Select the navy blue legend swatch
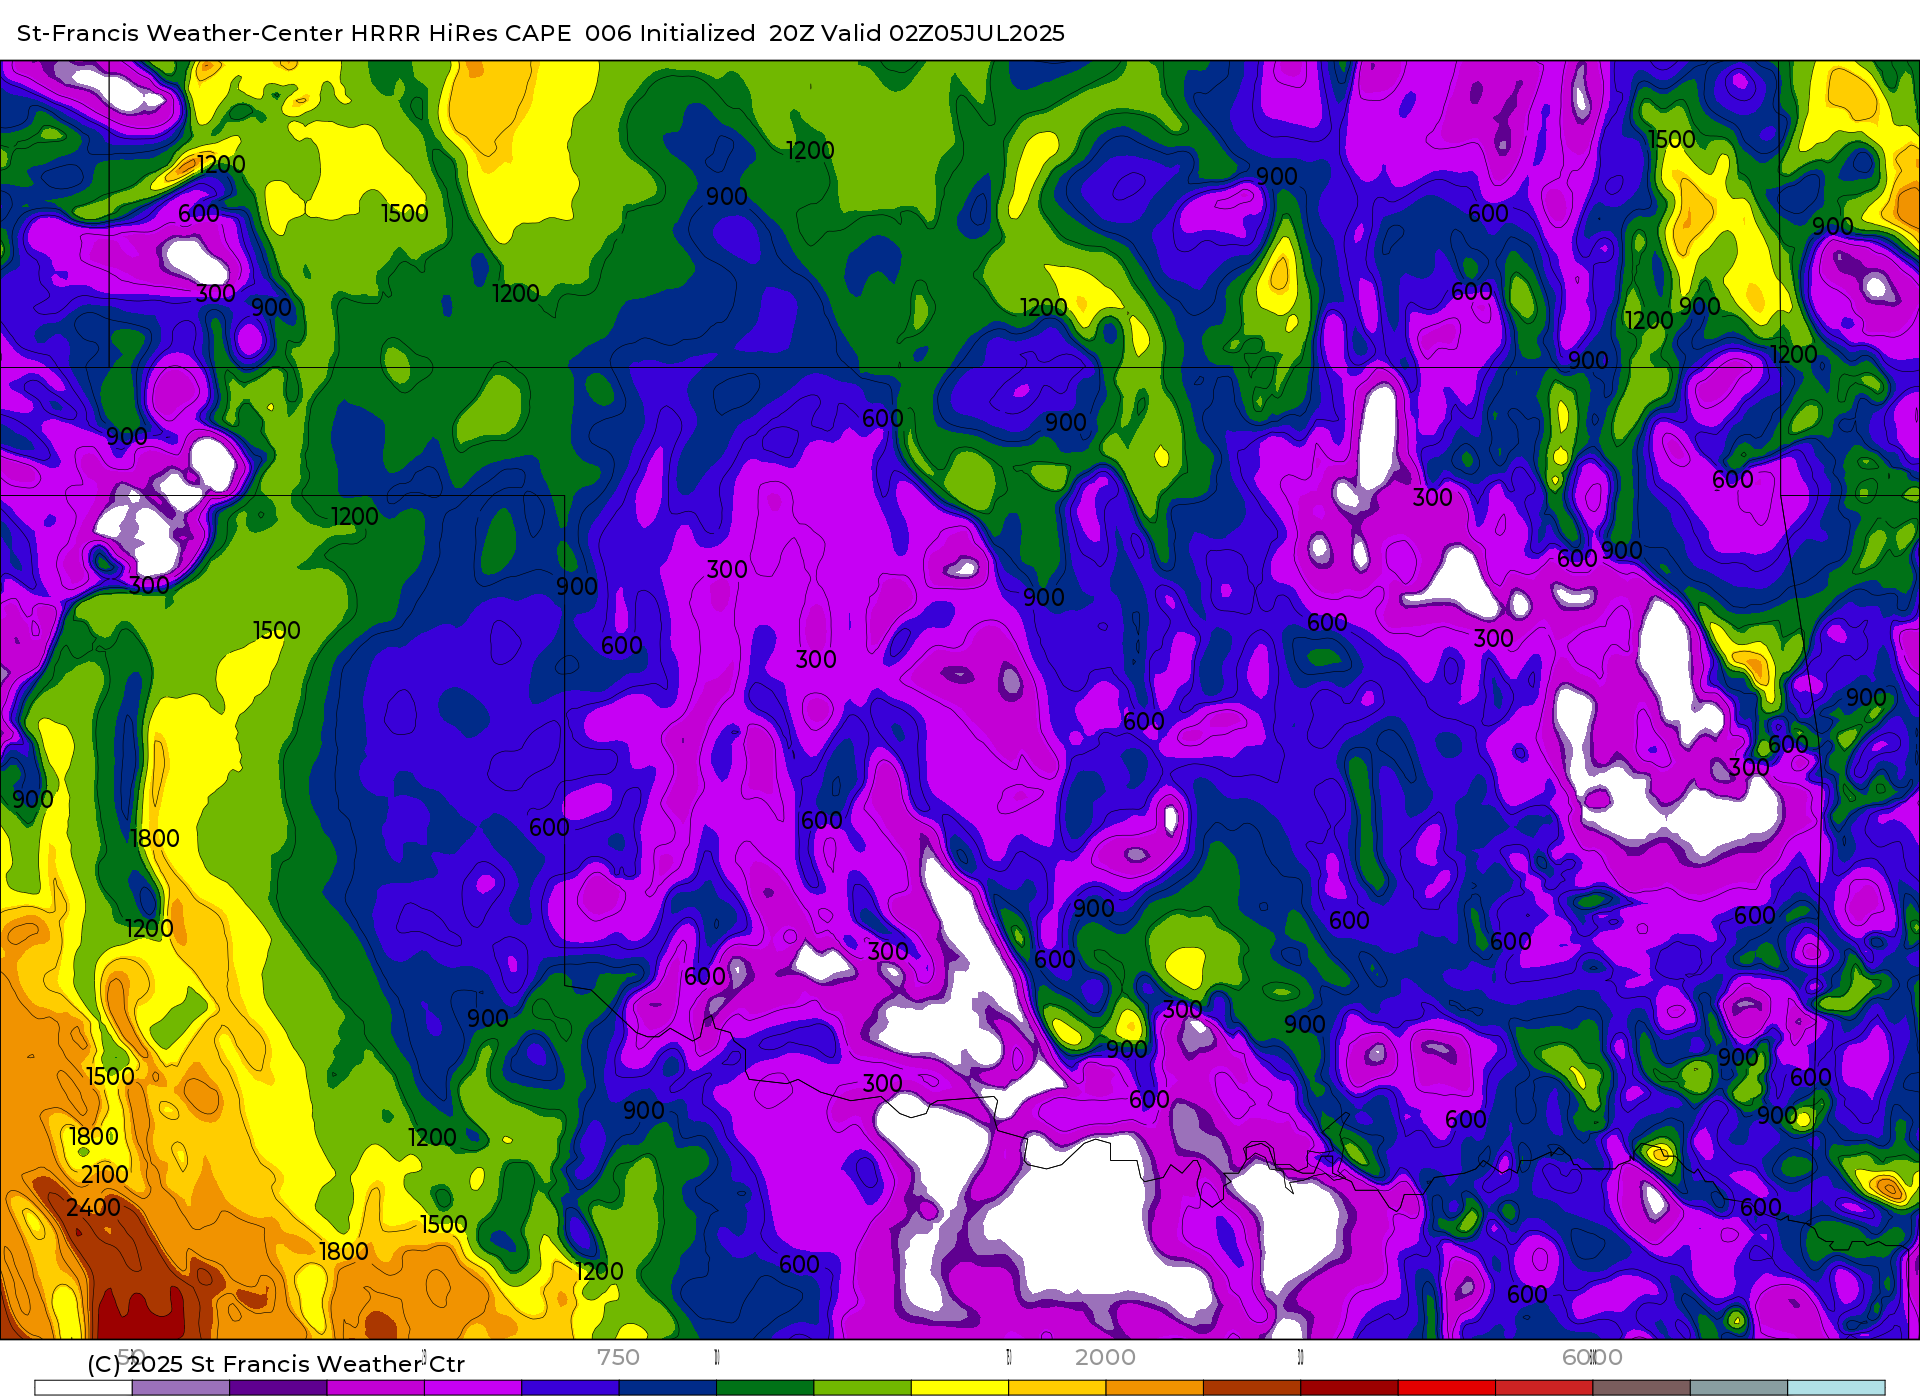Screen dimensions: 1920x1400 coord(668,1388)
